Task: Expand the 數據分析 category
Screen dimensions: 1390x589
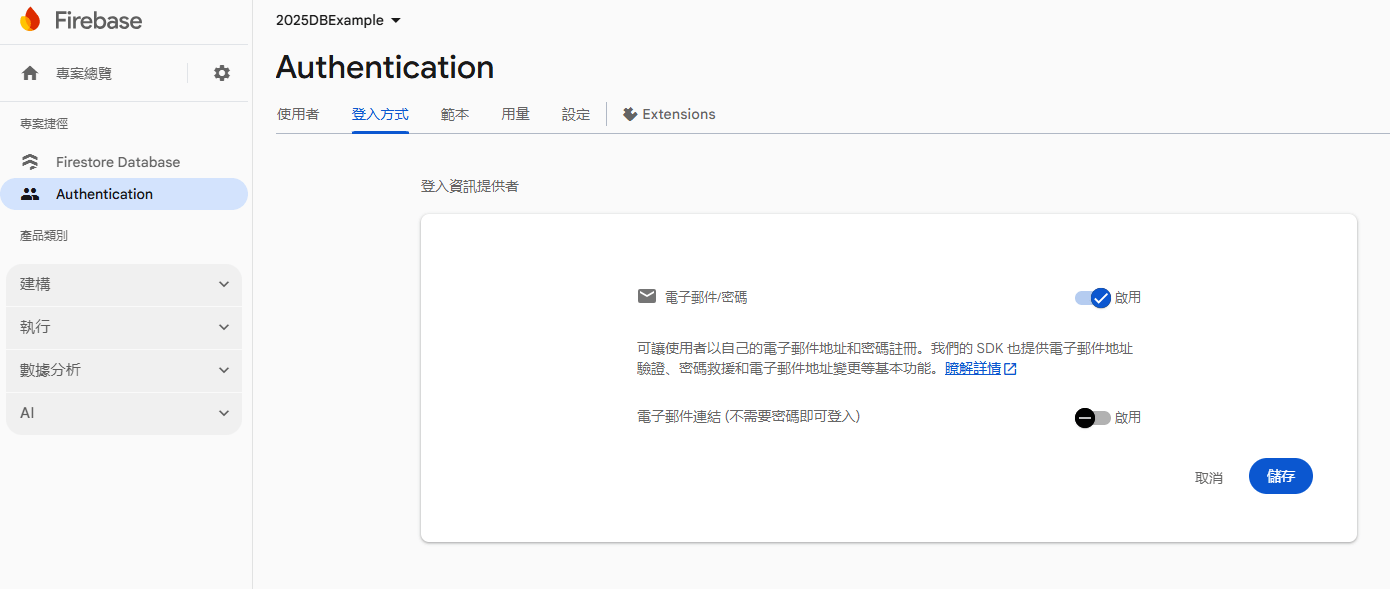Action: pos(124,370)
